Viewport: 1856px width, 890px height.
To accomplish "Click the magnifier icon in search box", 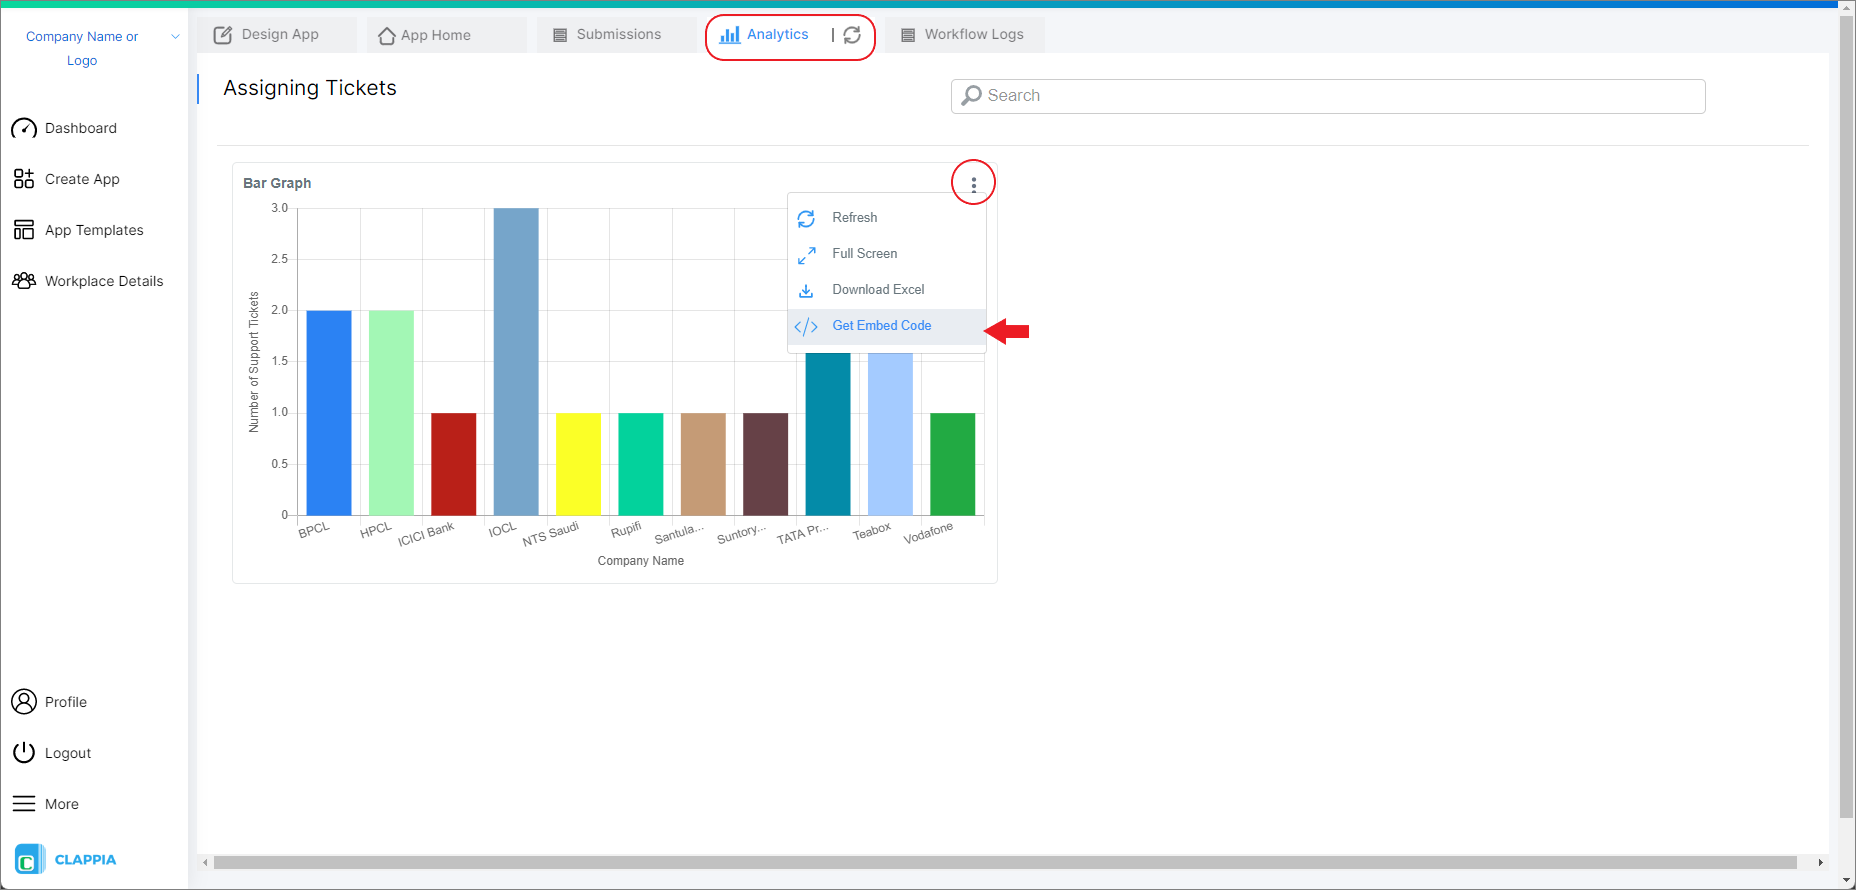I will pyautogui.click(x=971, y=96).
